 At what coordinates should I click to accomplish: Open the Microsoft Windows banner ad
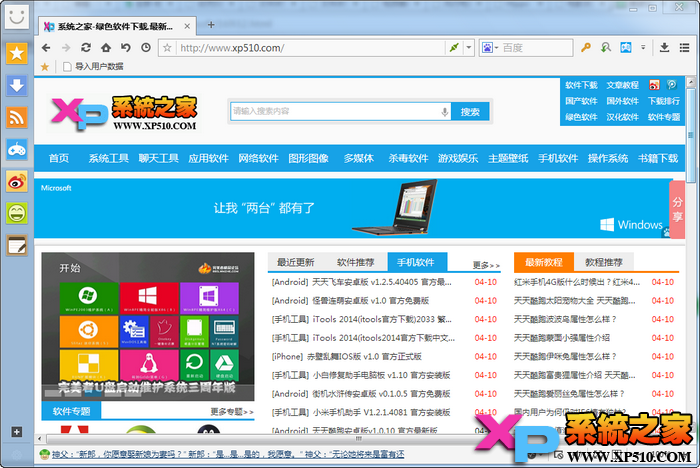click(354, 208)
